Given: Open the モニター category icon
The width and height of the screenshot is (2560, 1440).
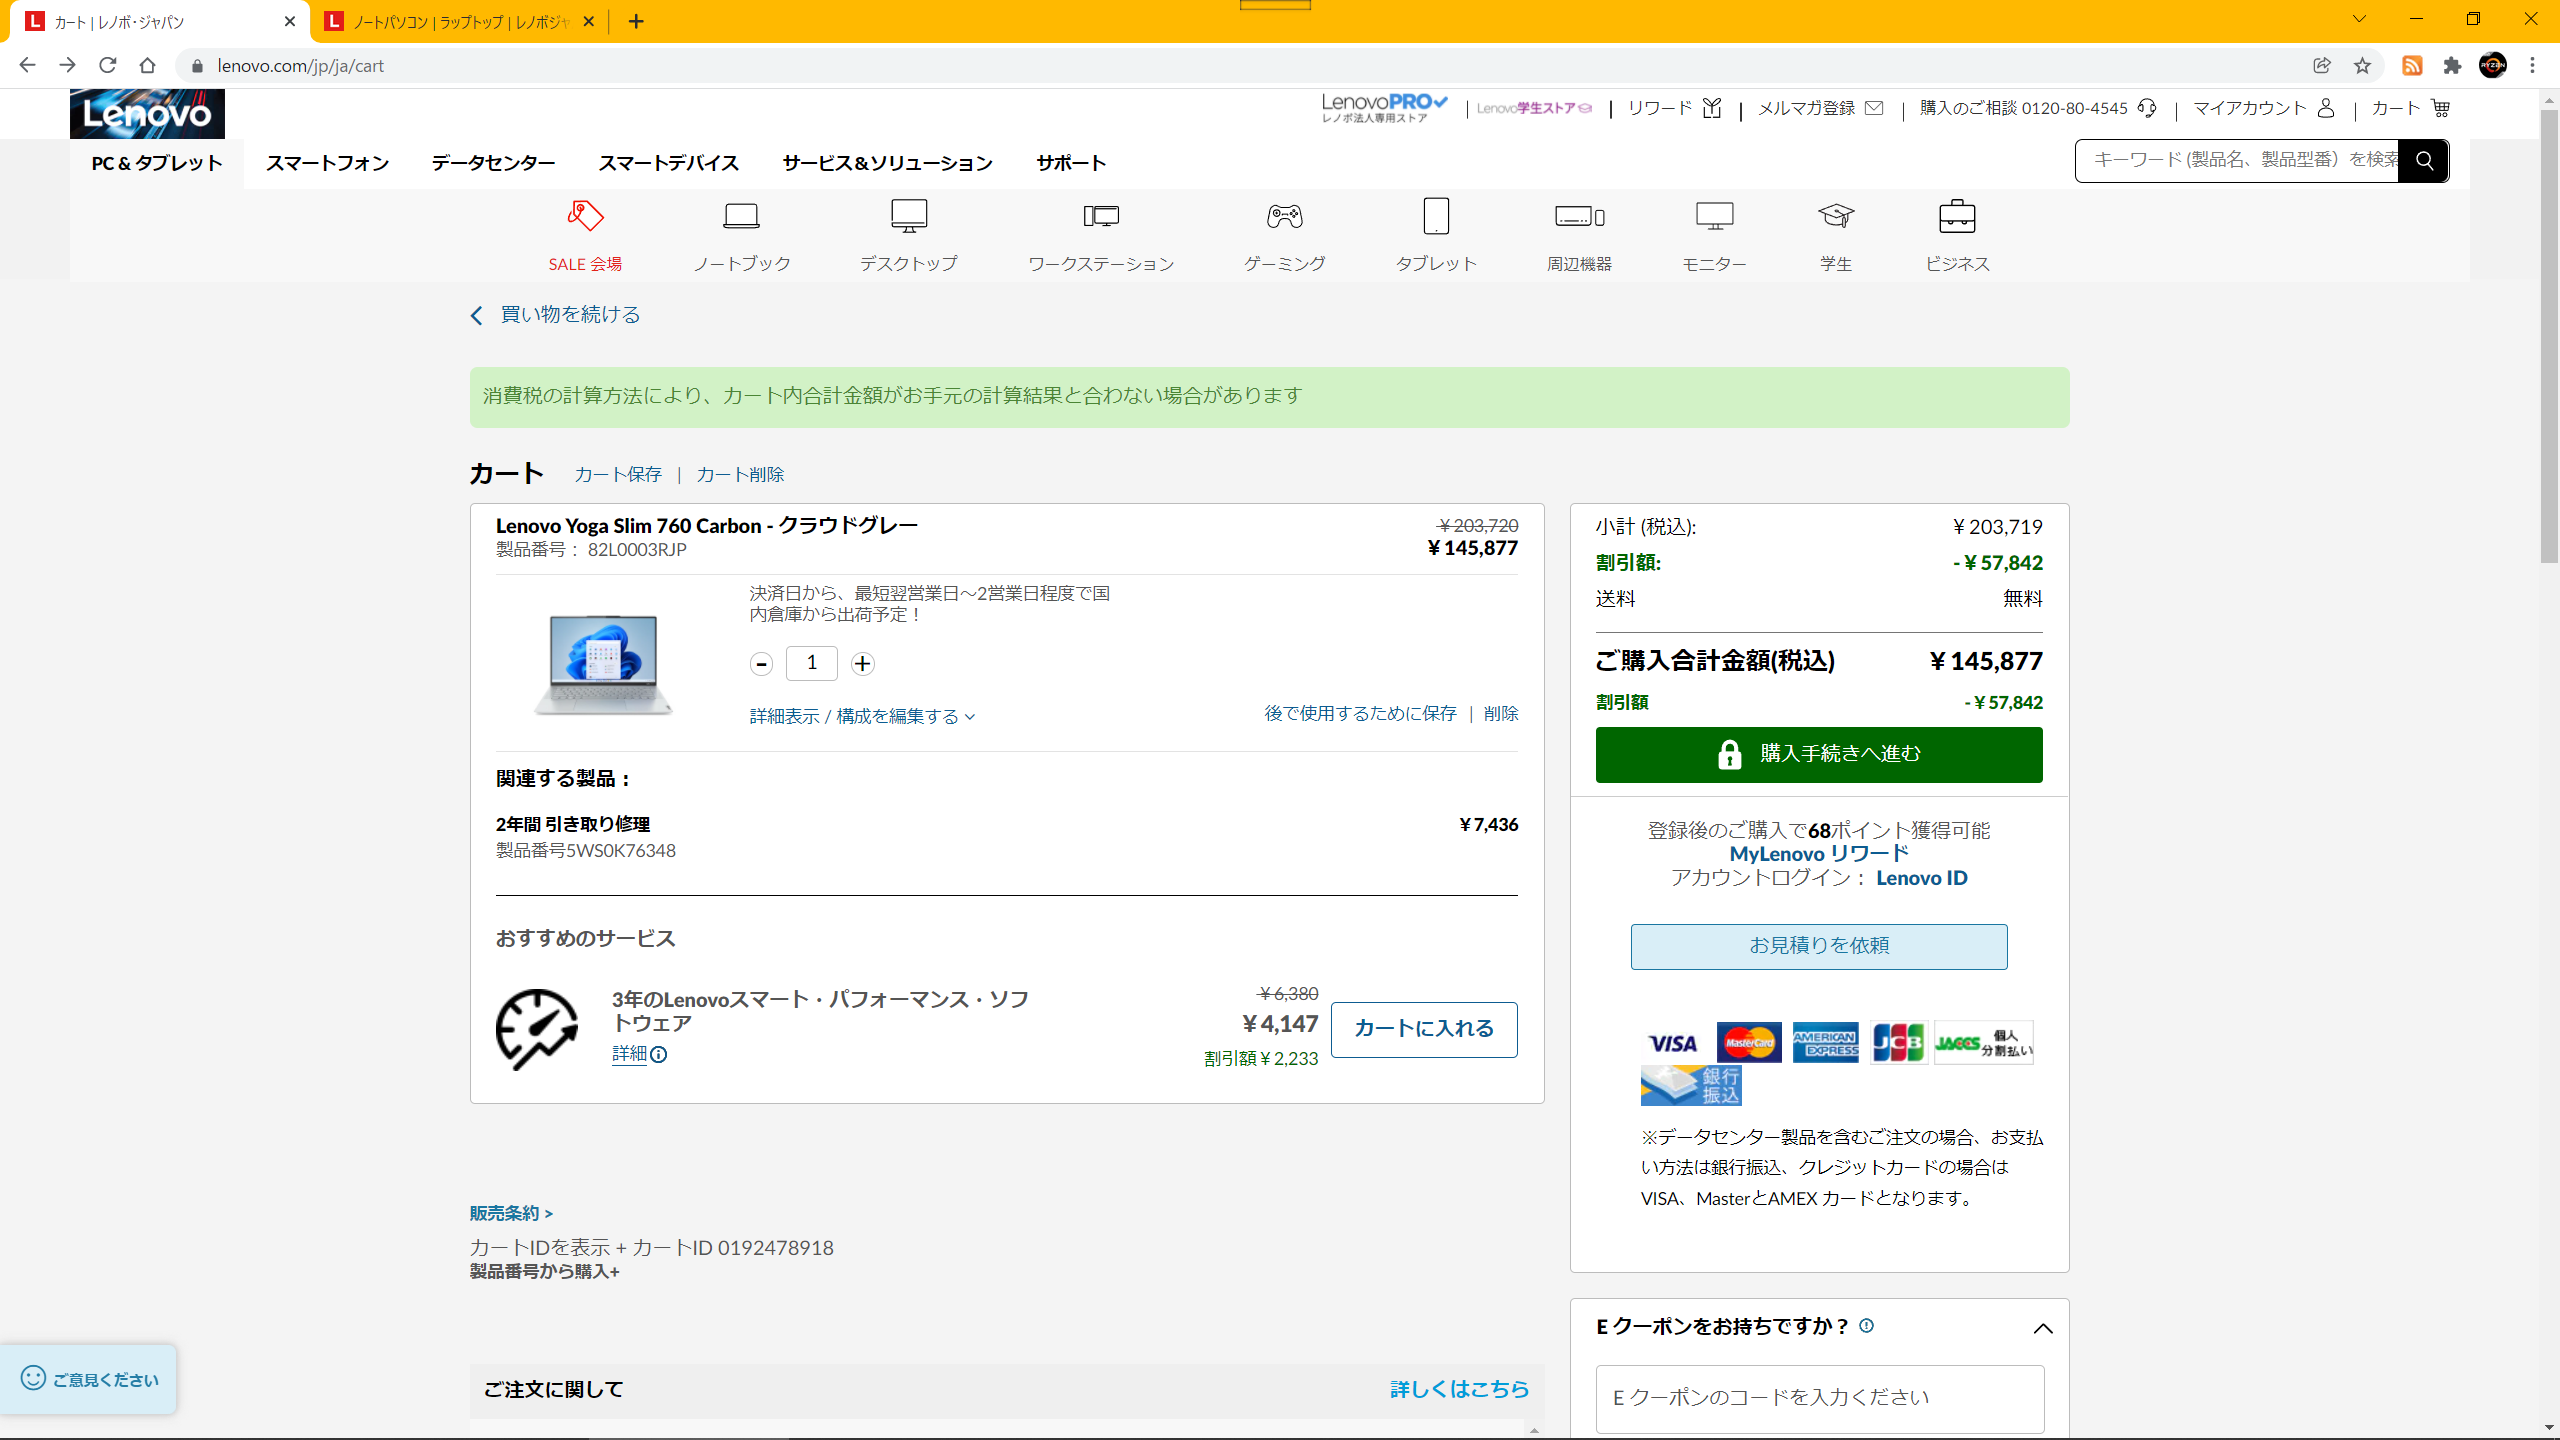Looking at the screenshot, I should tap(1714, 216).
